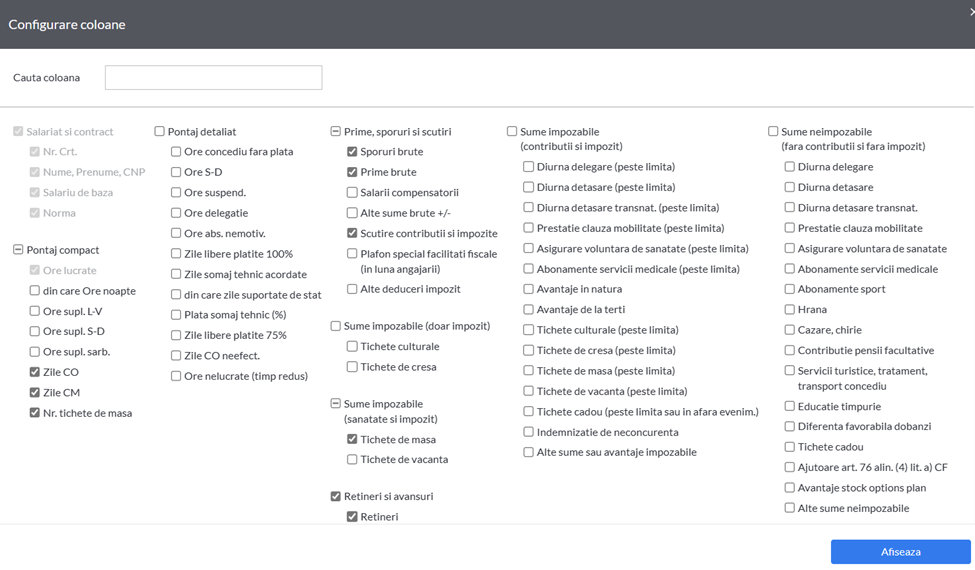Check Tichete de cresa under doar impozit
Screen dimensions: 975x570
pyautogui.click(x=353, y=367)
